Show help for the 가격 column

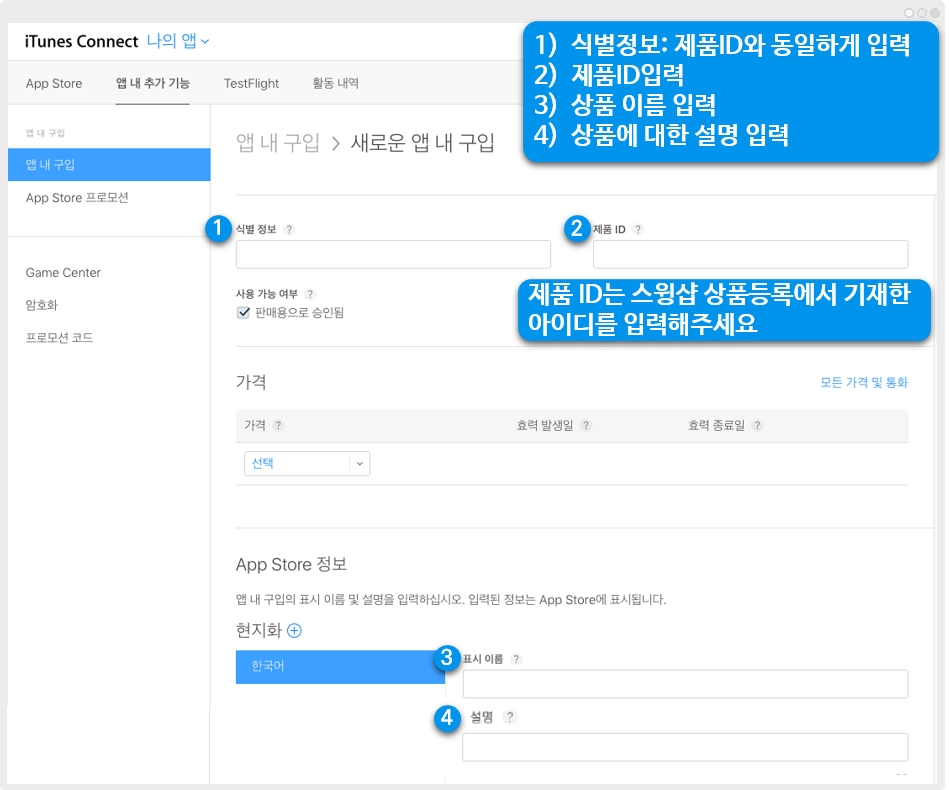(278, 426)
